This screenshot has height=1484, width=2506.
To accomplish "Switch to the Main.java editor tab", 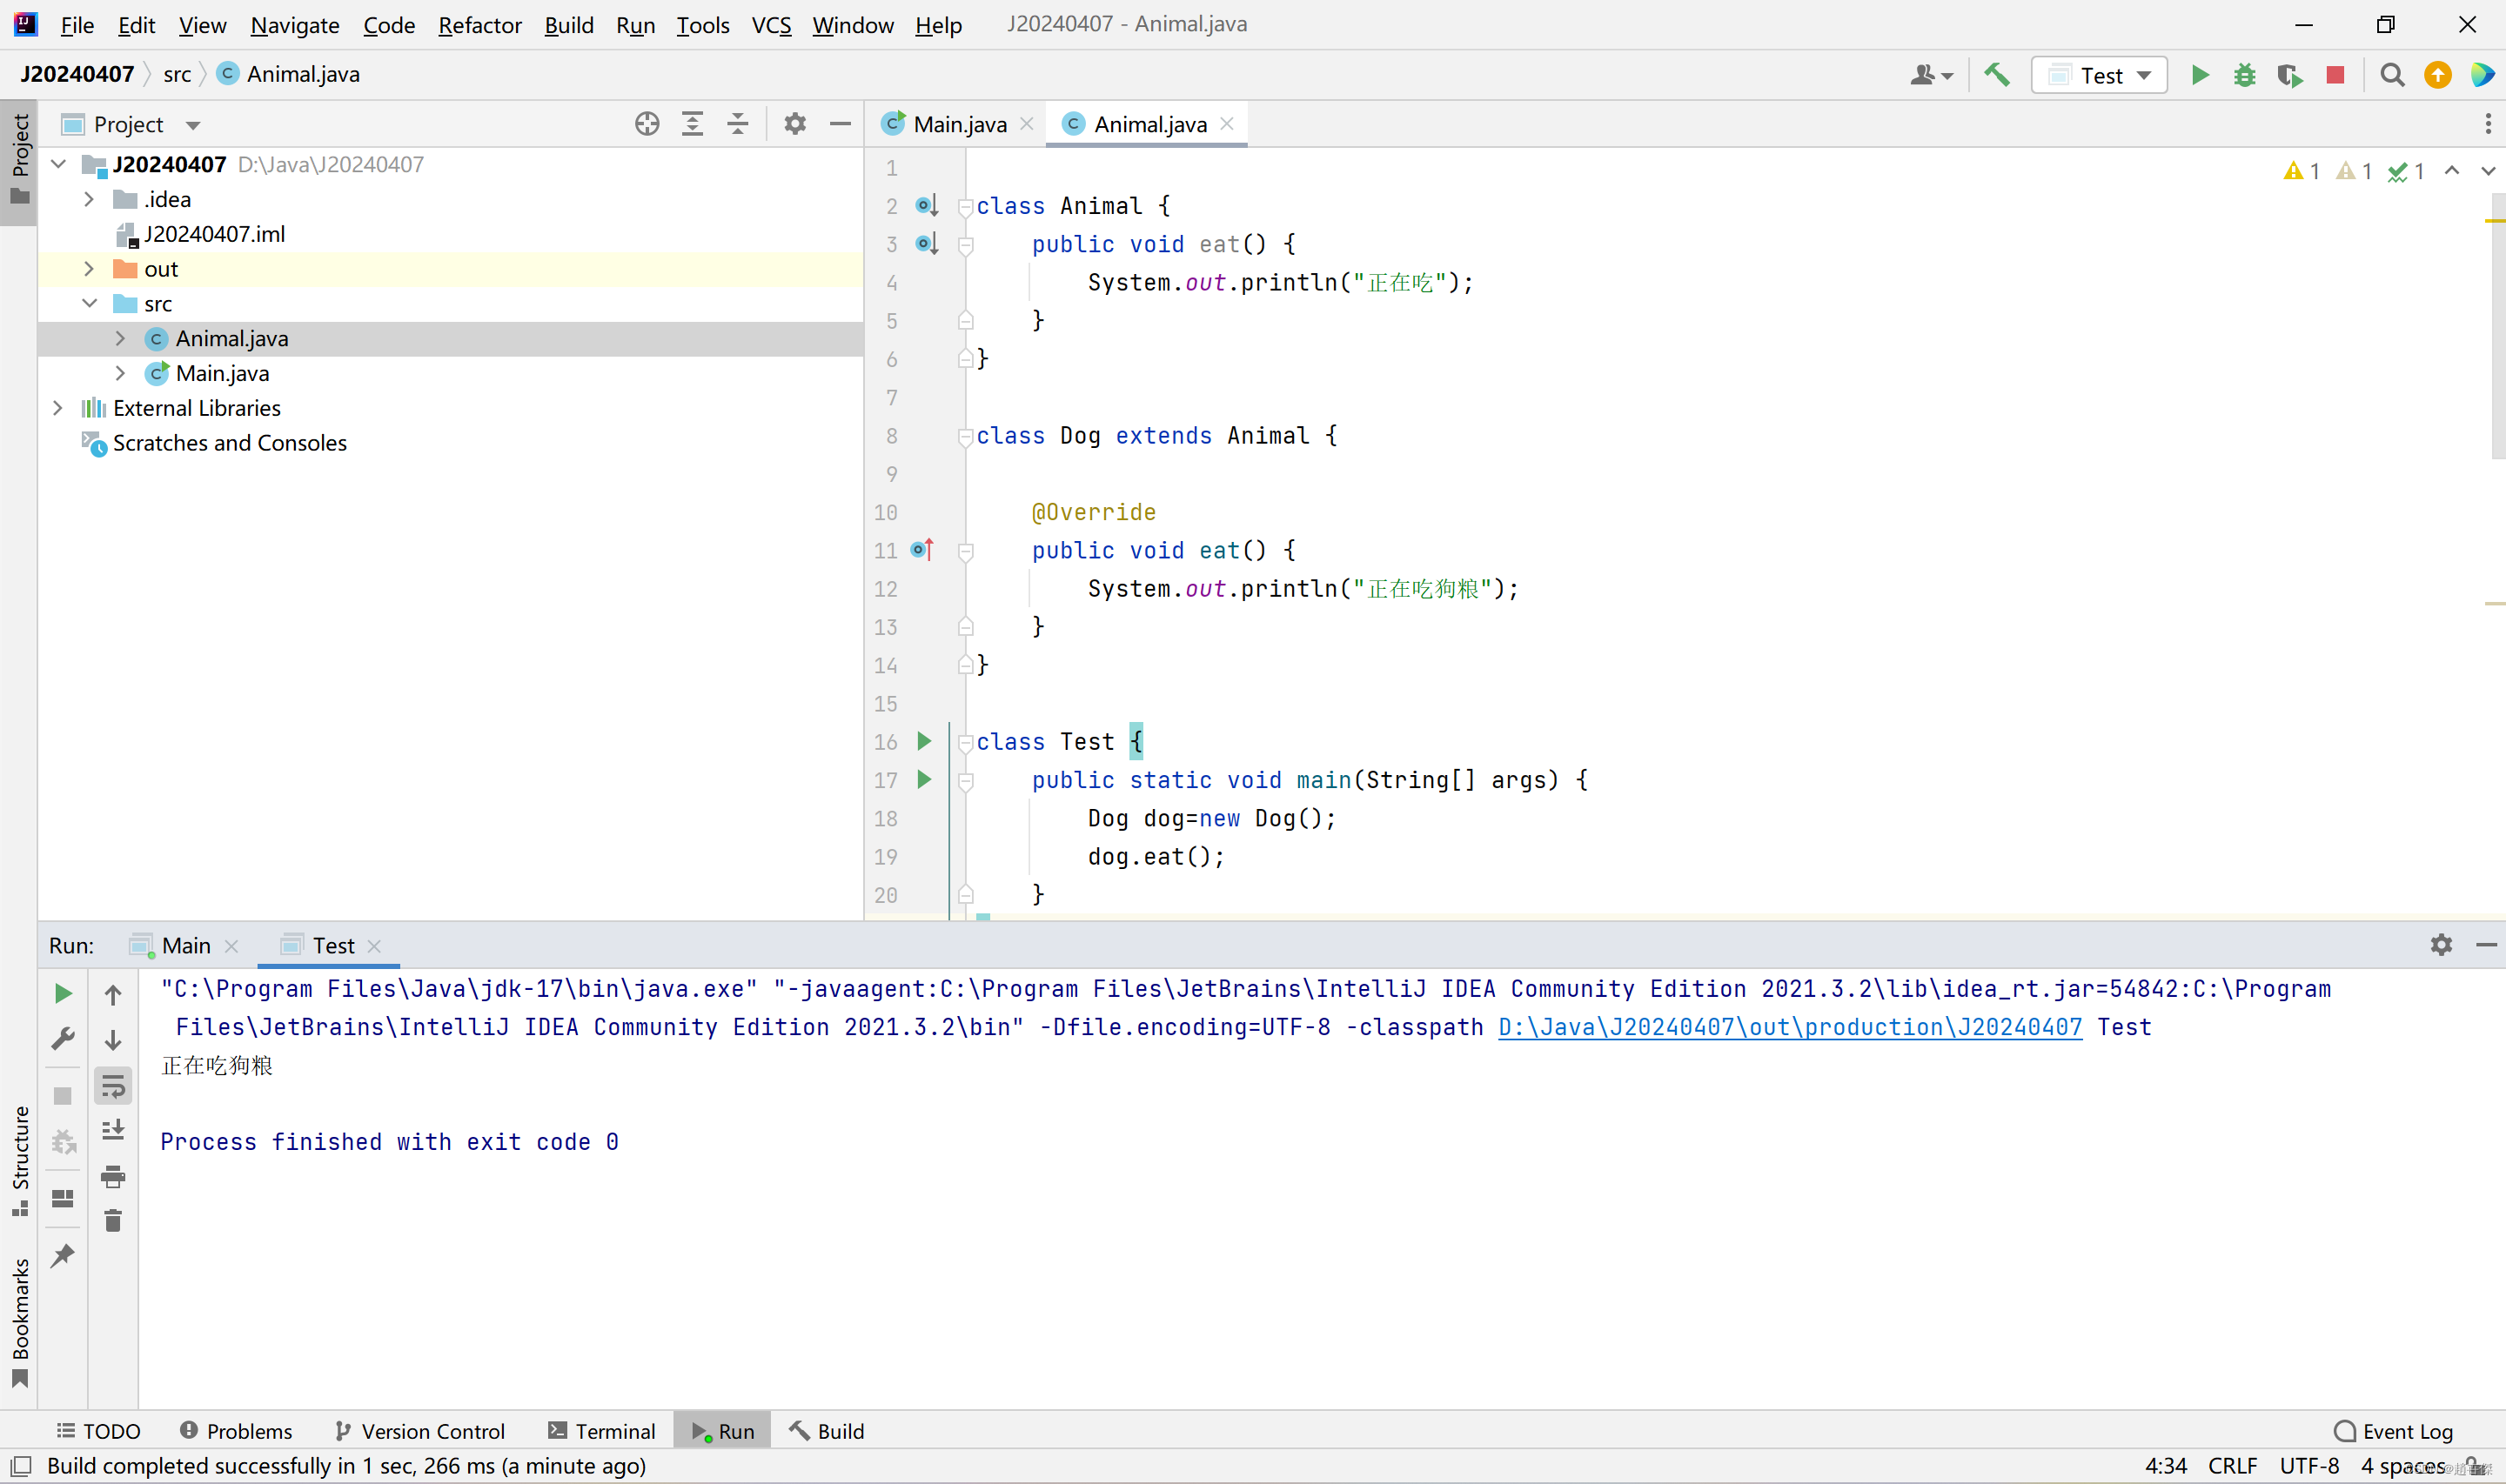I will click(x=958, y=124).
